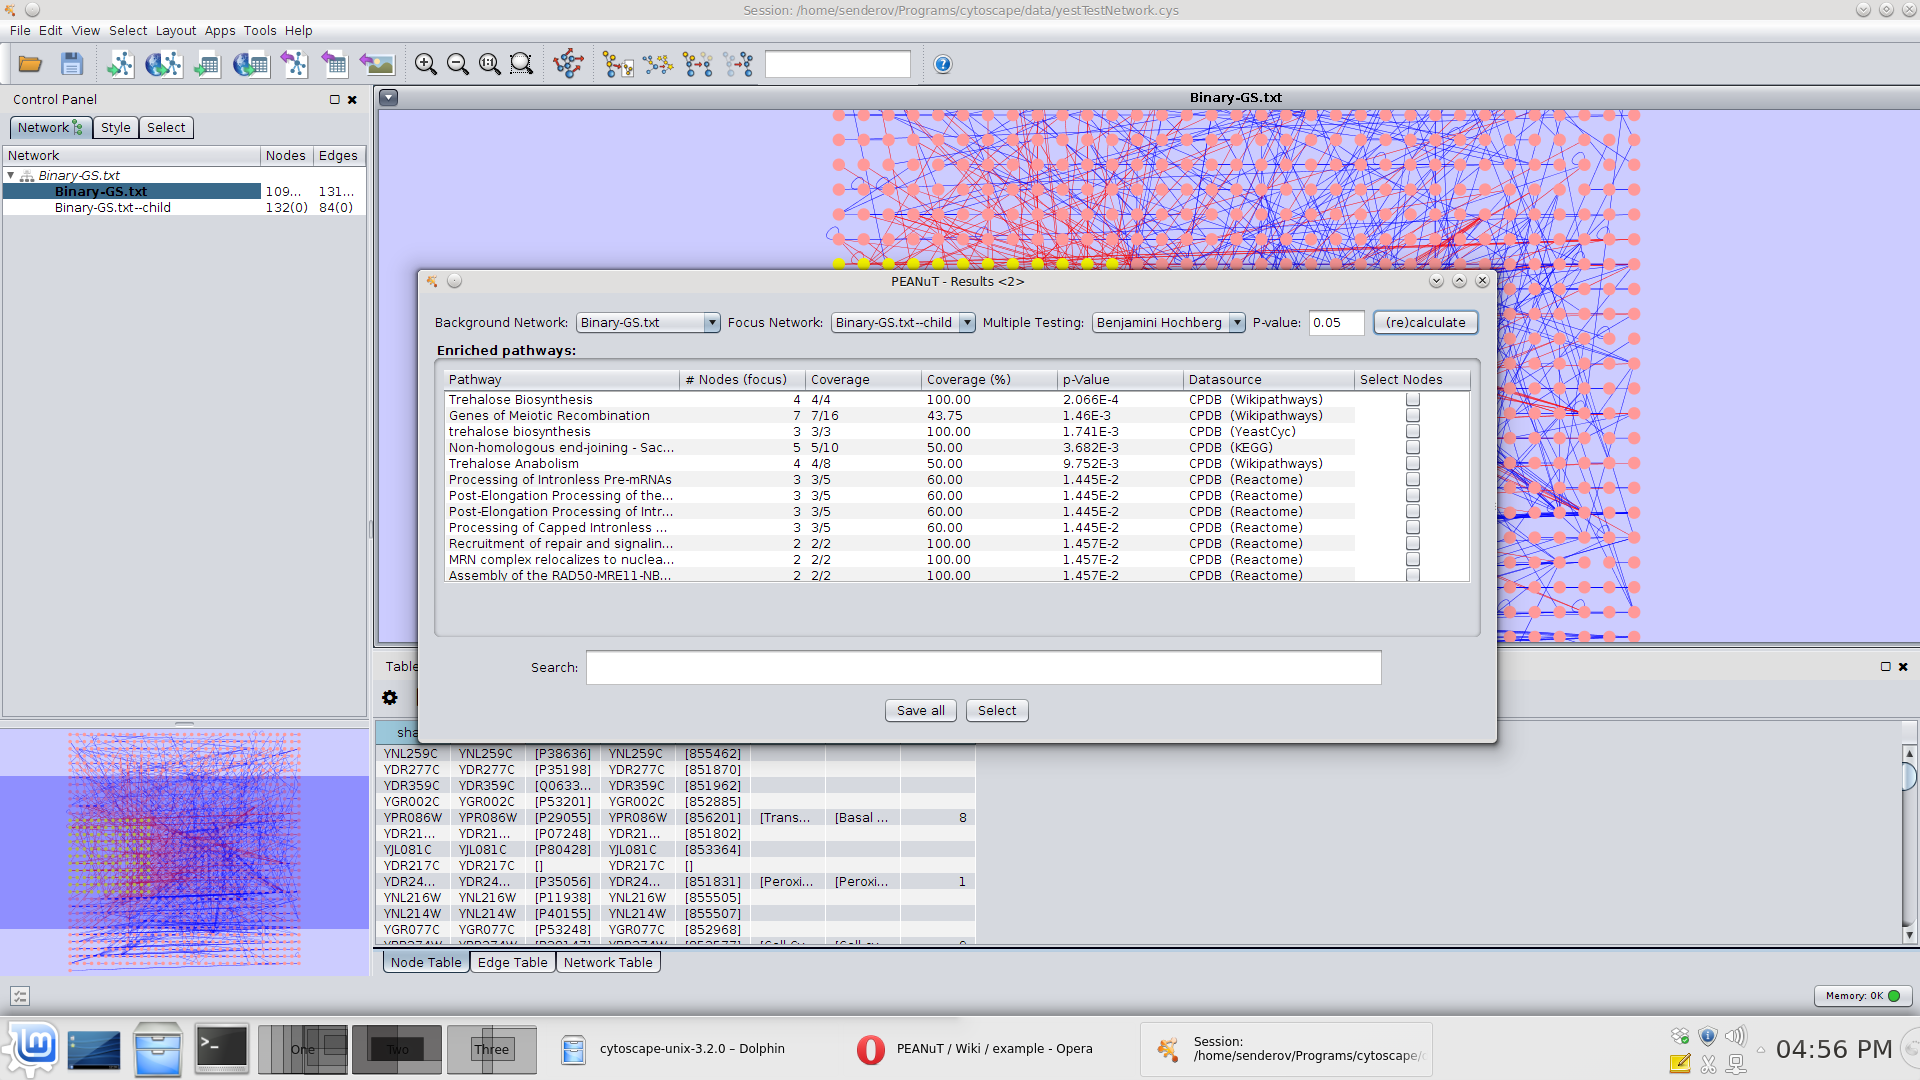1920x1080 pixels.
Task: Tick checkbox for Processing of Capped Intronless row
Action: [x=1413, y=527]
